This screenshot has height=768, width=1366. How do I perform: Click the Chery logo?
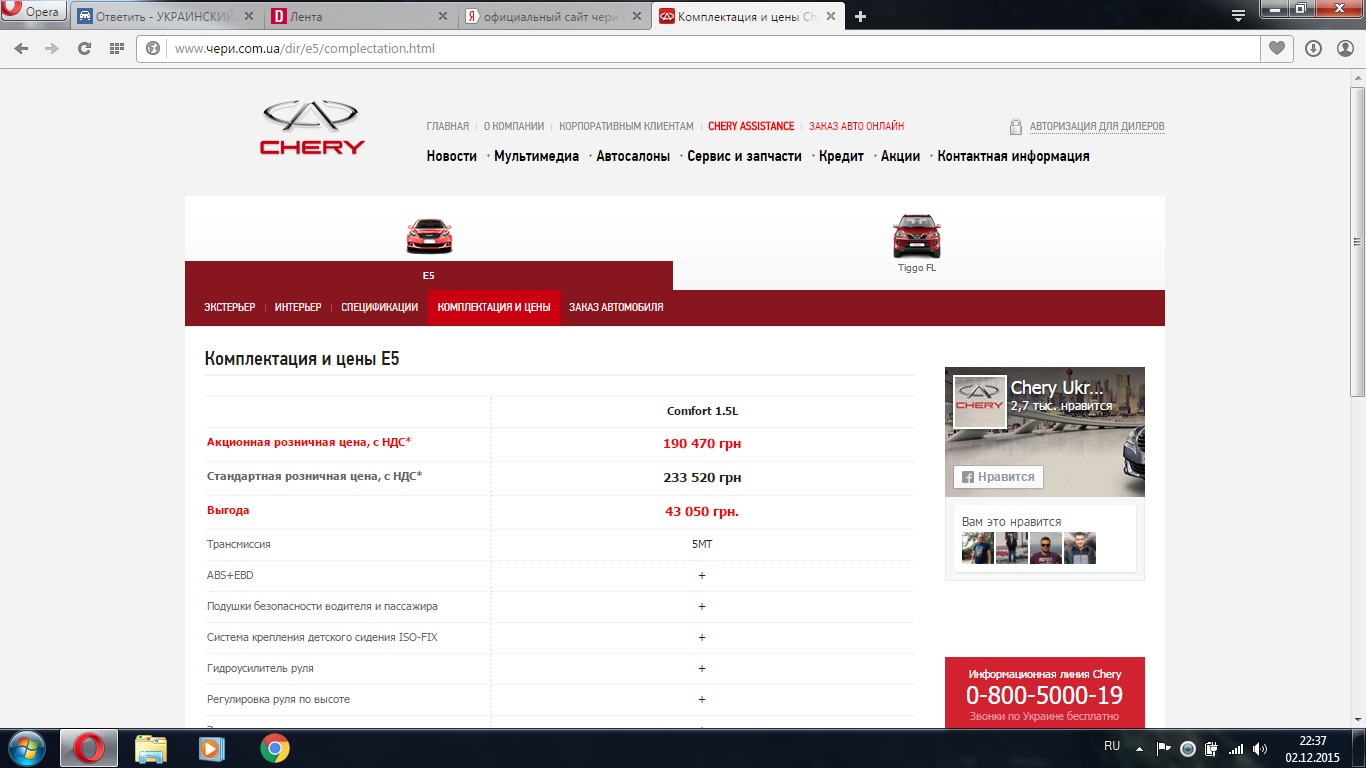click(x=313, y=128)
